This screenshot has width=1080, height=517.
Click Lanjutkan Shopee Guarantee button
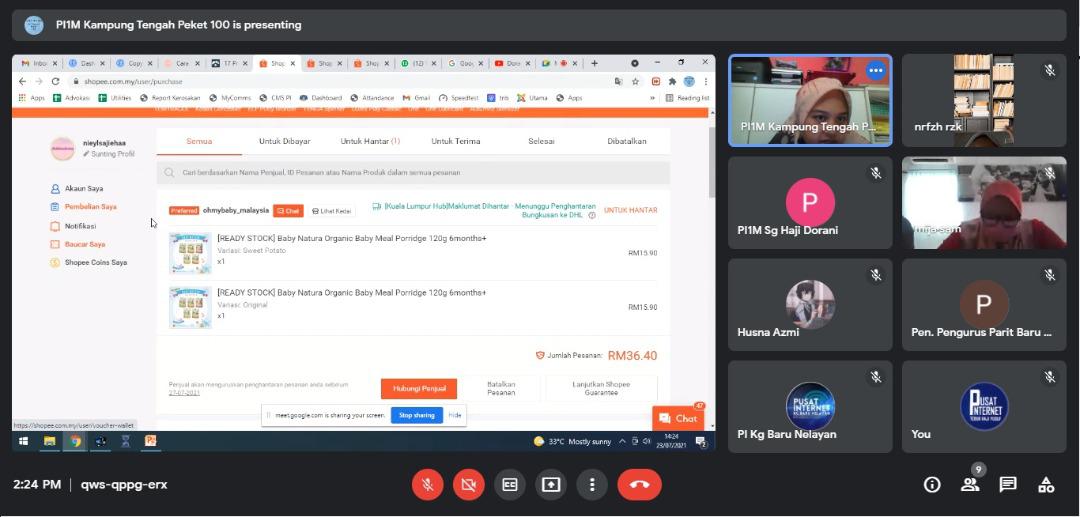(x=601, y=388)
